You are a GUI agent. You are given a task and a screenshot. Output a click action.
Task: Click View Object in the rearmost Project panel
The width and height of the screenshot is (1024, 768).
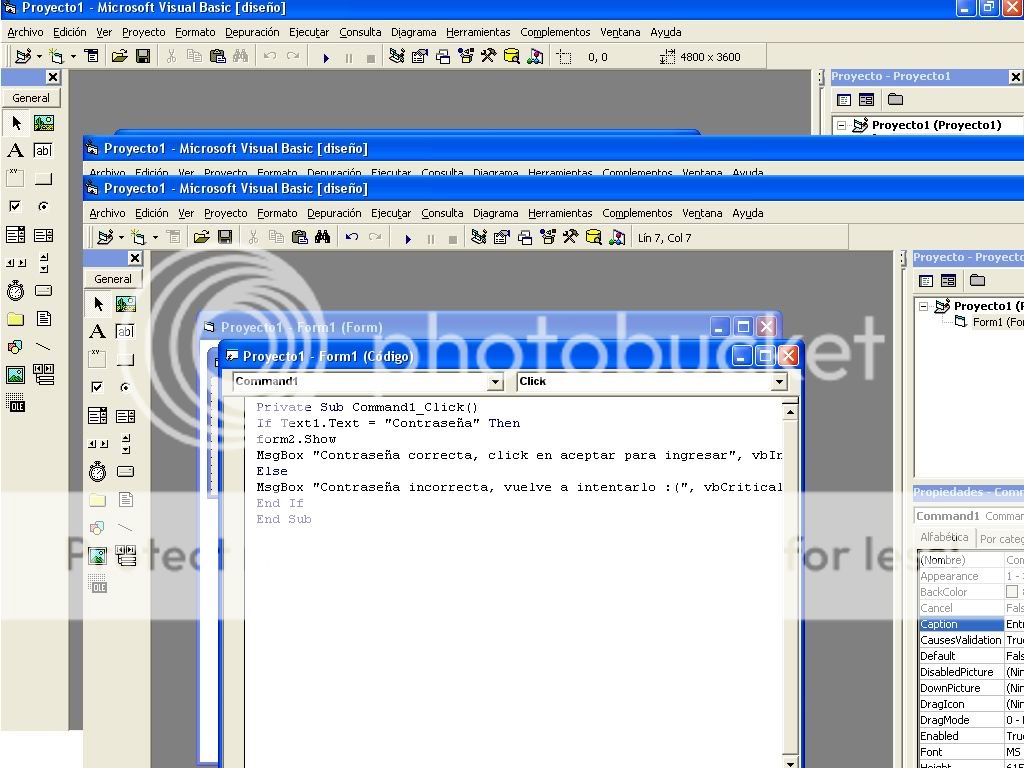pyautogui.click(x=866, y=100)
